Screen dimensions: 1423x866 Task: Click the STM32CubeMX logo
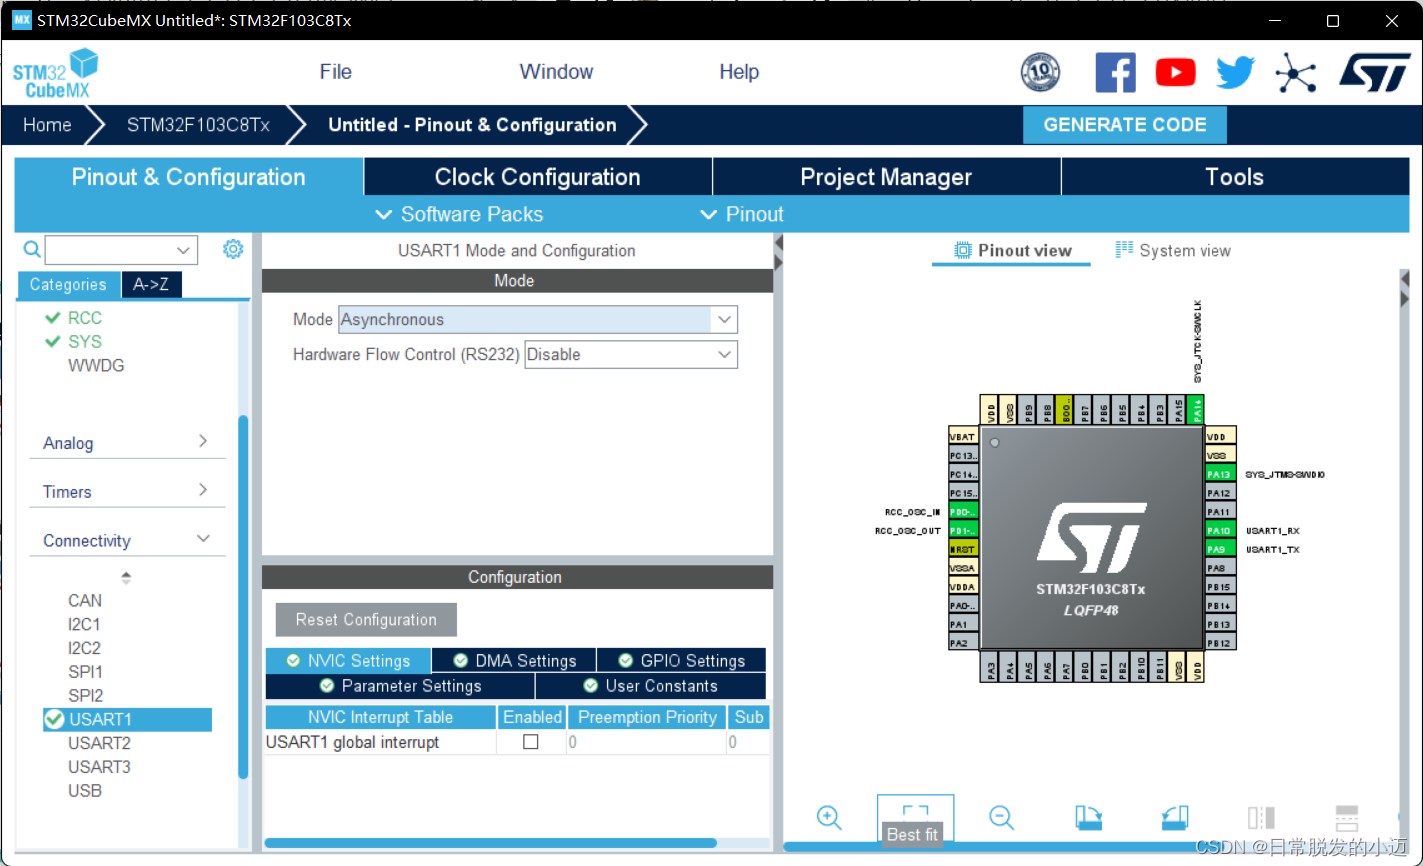tap(55, 74)
